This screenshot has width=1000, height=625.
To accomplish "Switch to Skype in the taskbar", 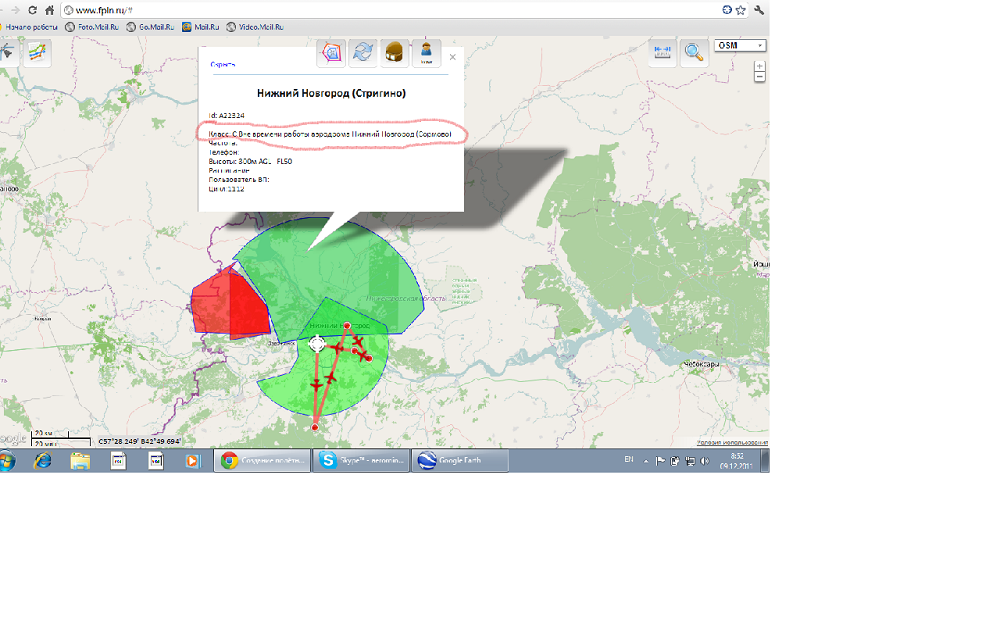I will 360,460.
